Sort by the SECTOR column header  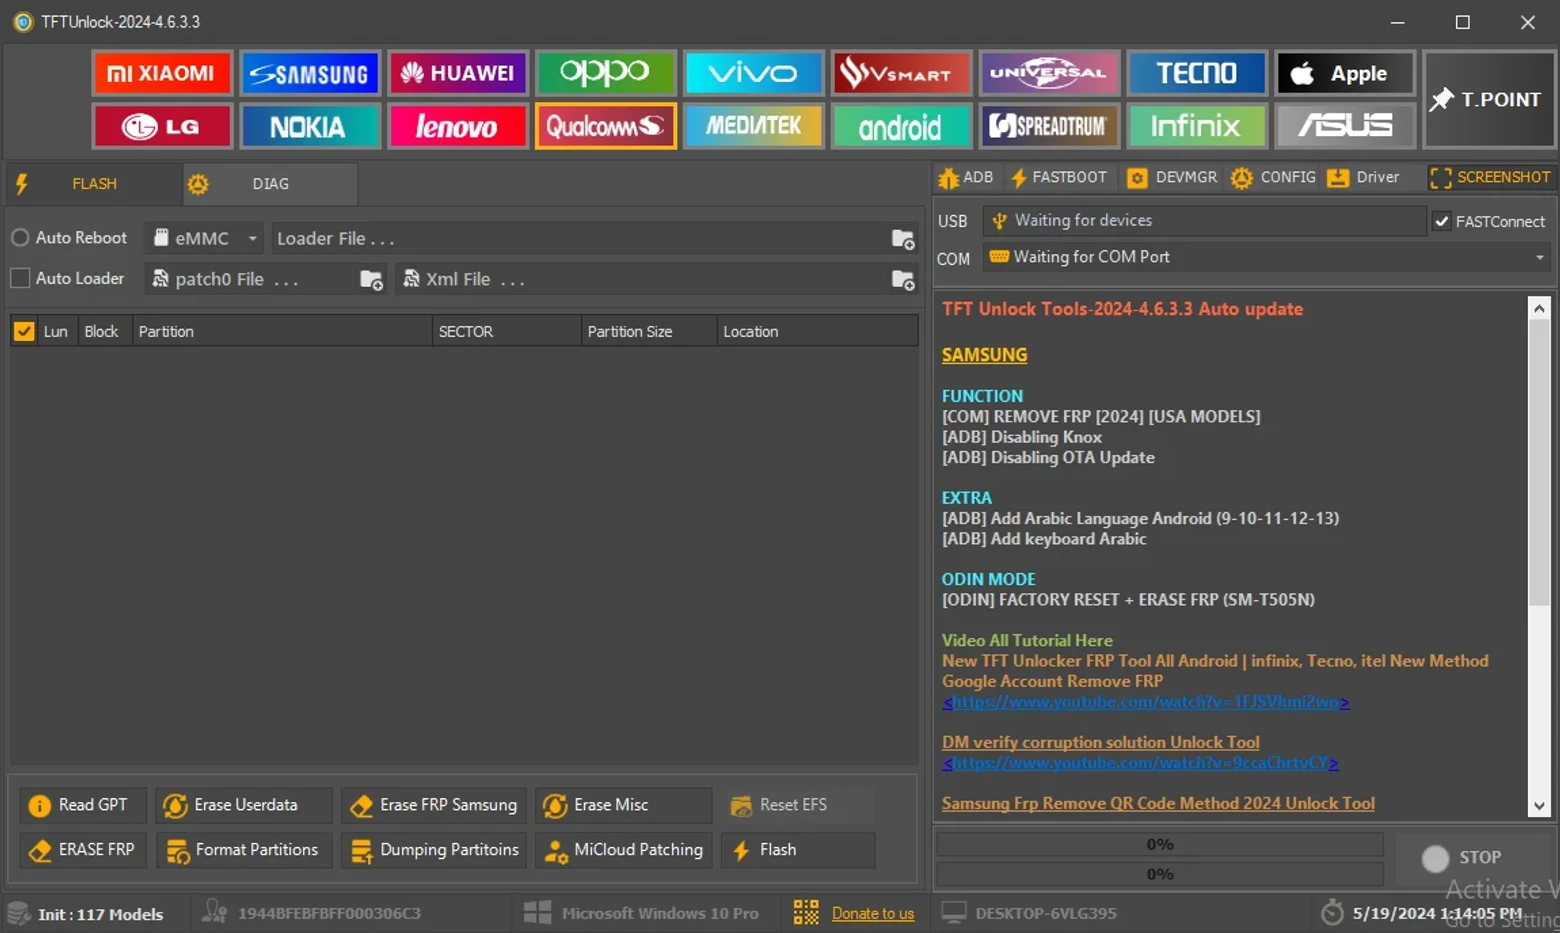coord(506,331)
